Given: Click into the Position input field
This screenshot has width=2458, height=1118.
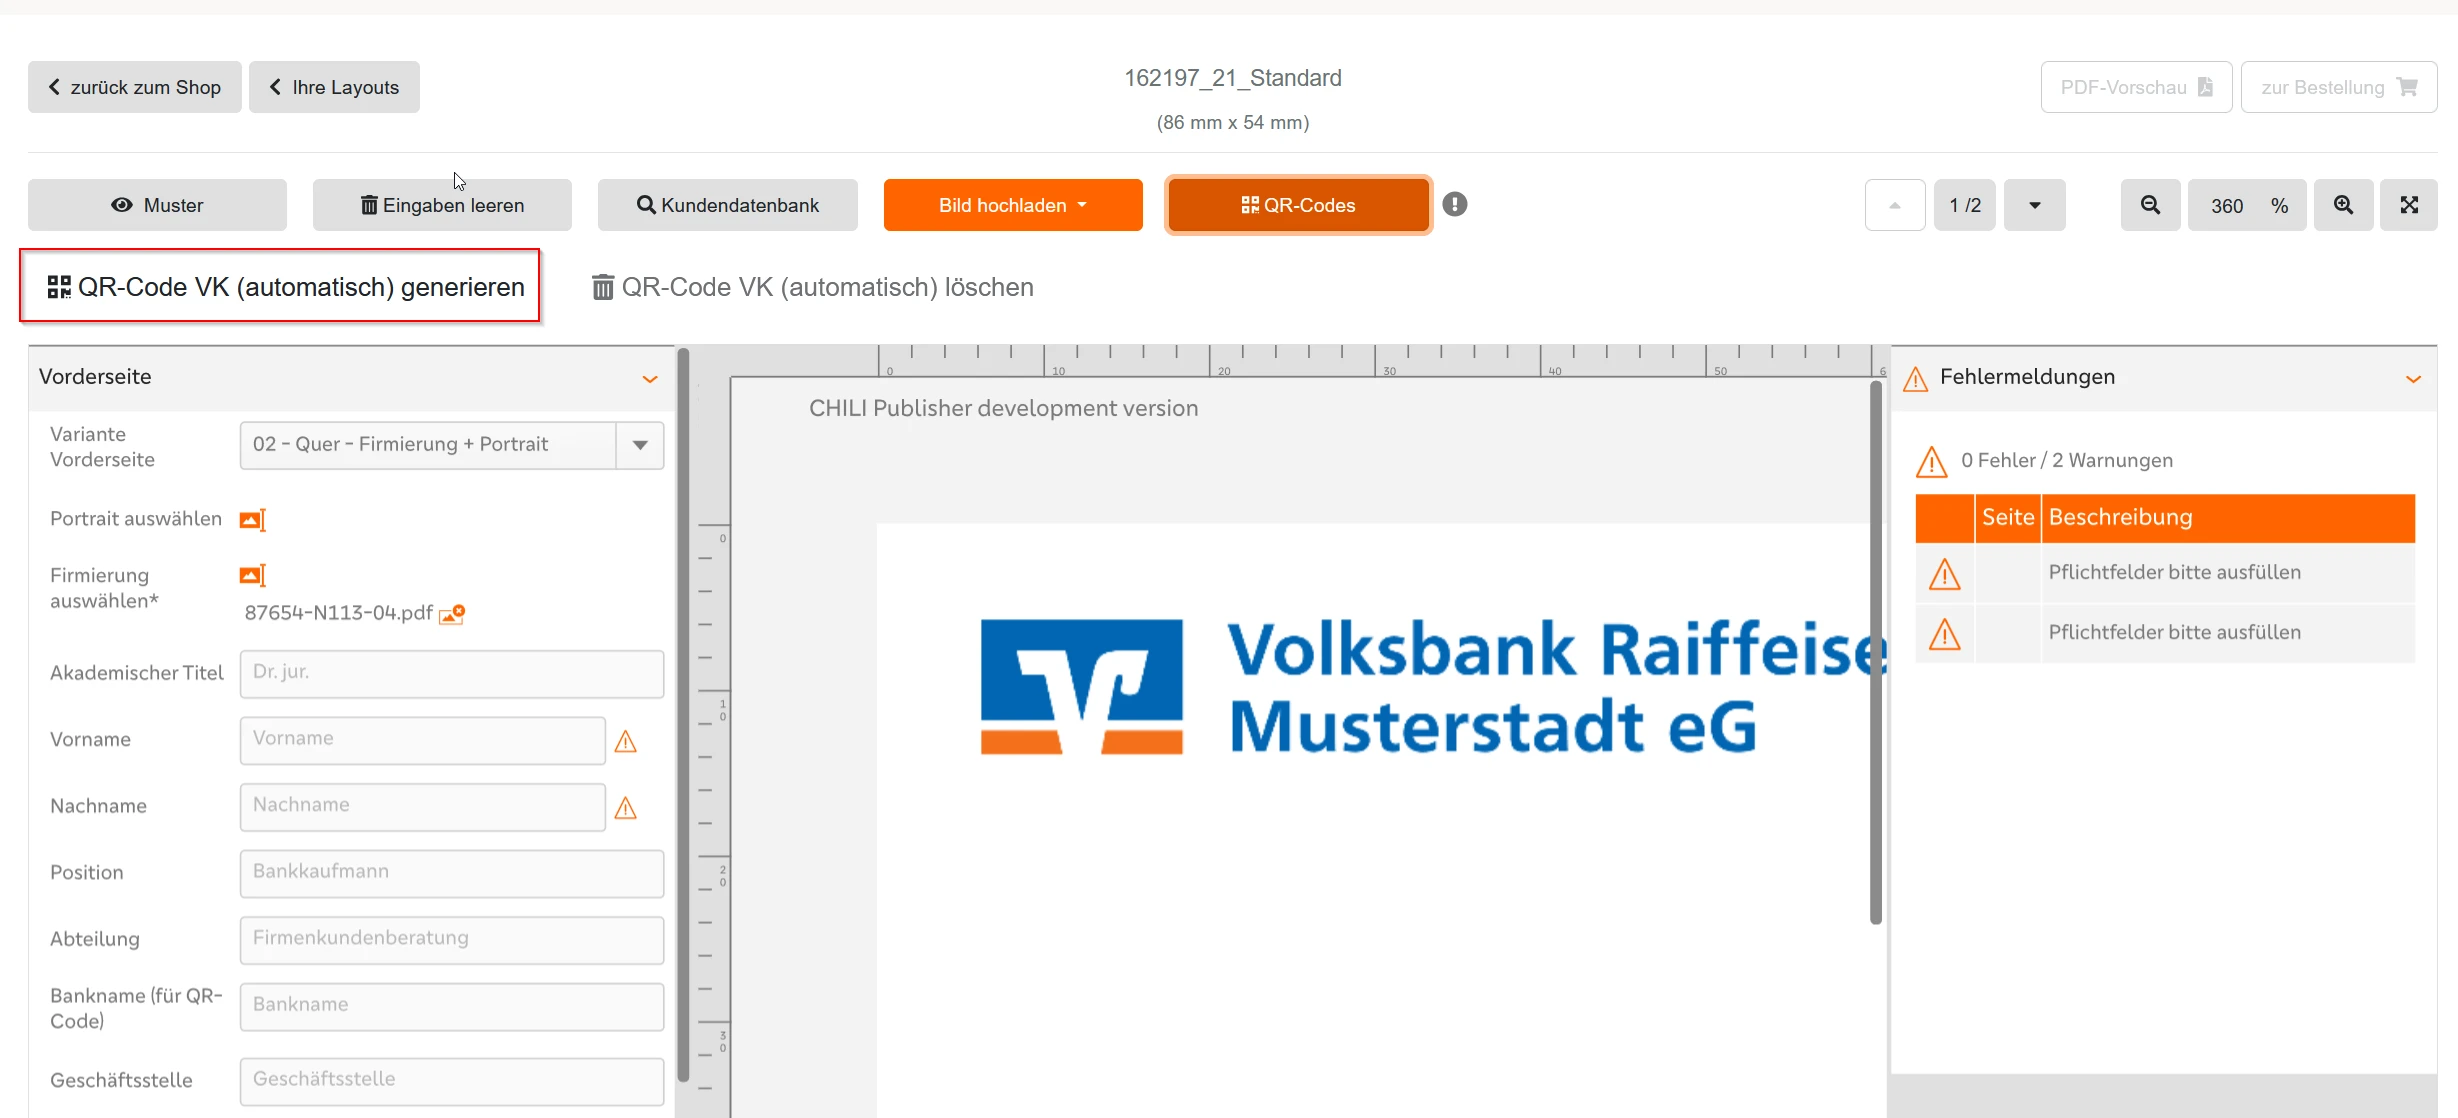Looking at the screenshot, I should click(x=451, y=873).
